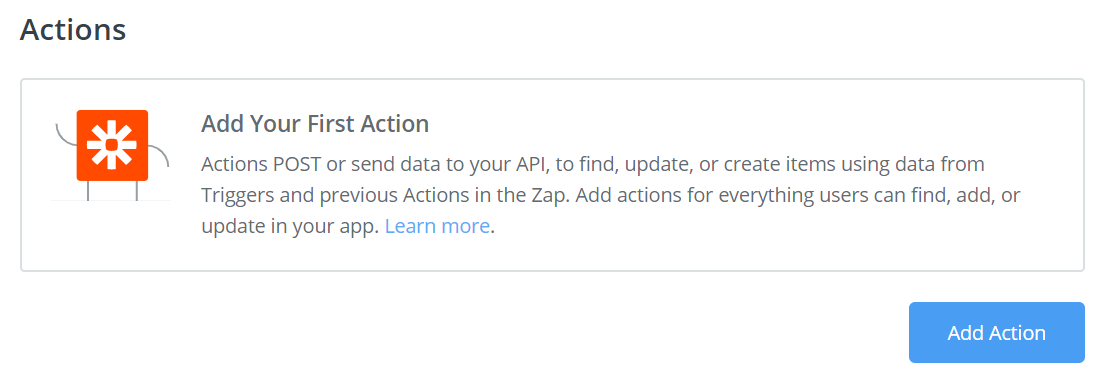Click the mascot's right leg line

(136, 190)
